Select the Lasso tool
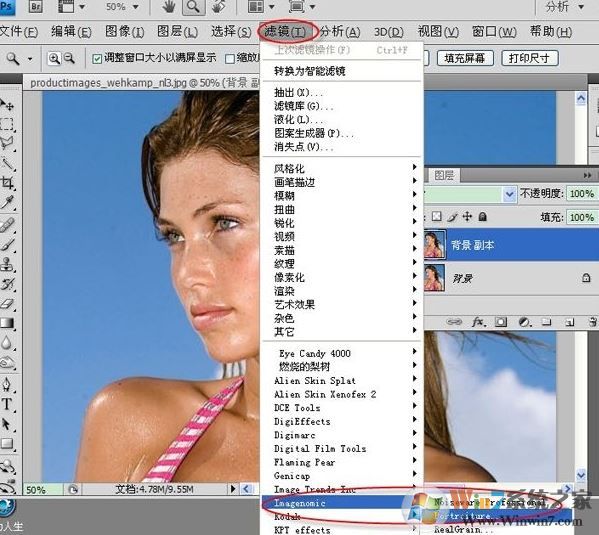 click(x=7, y=143)
